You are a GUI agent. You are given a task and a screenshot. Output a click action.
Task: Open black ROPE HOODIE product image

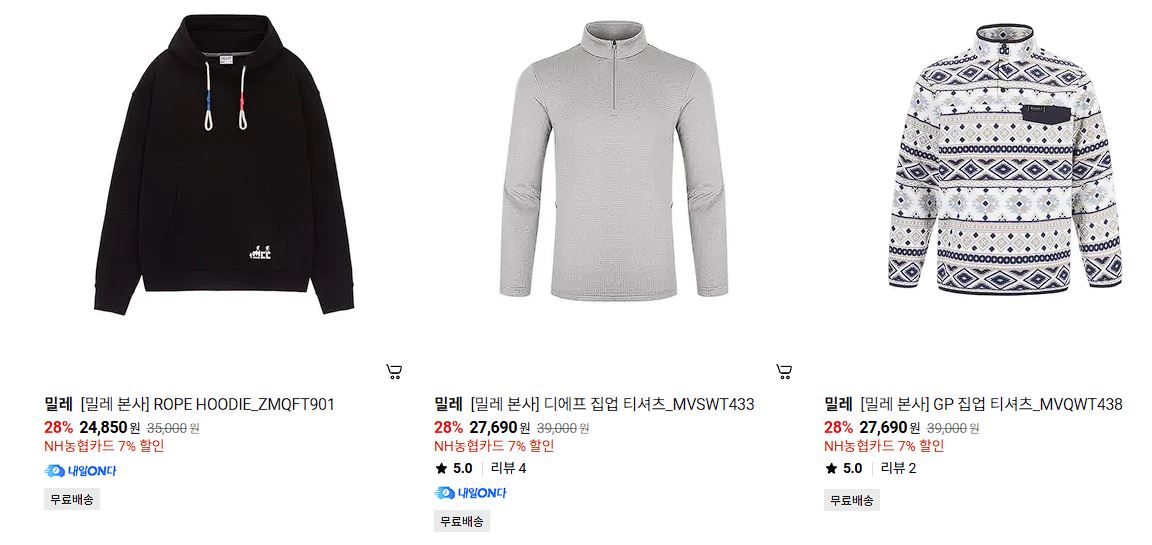point(224,164)
